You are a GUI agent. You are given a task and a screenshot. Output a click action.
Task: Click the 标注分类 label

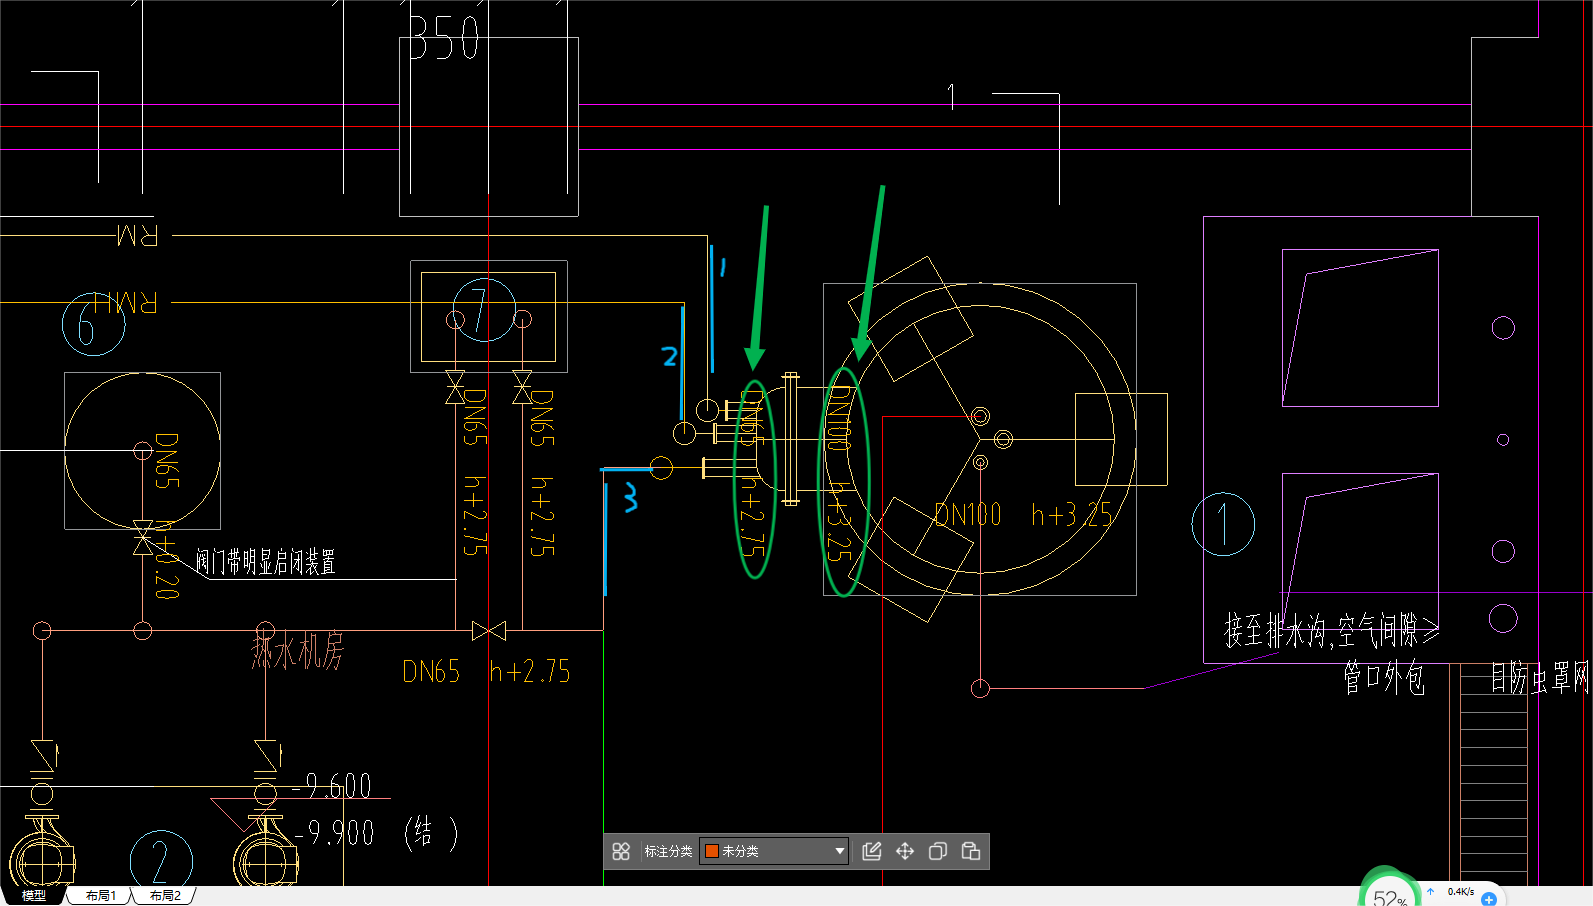pos(668,851)
